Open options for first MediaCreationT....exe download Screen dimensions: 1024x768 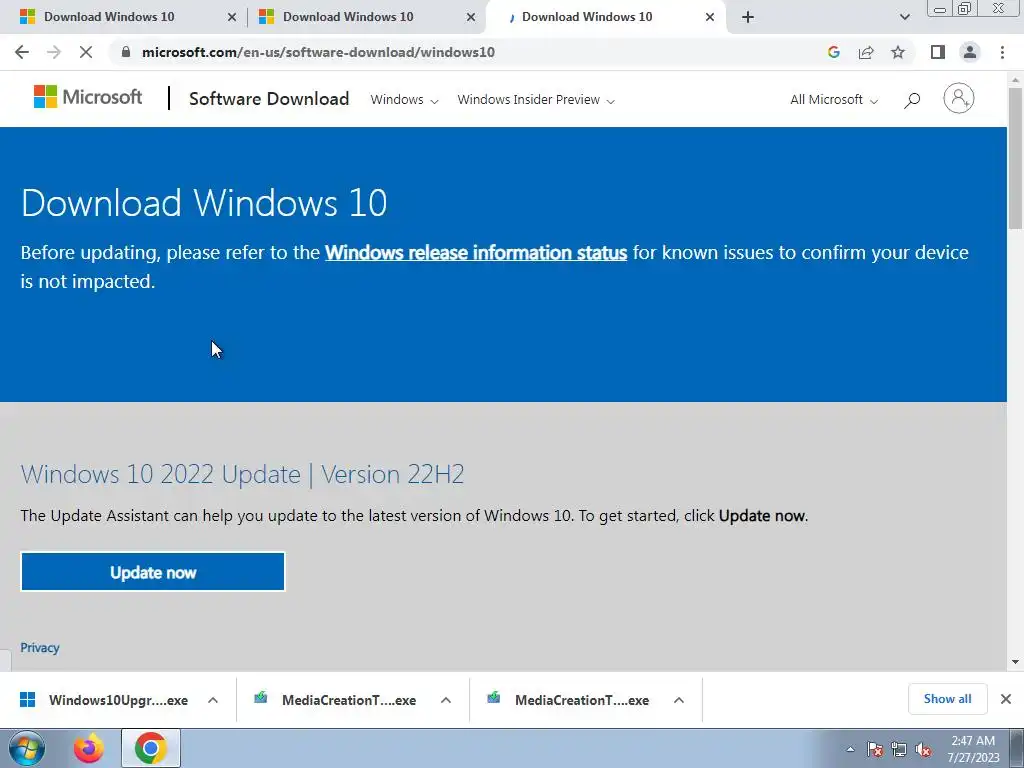click(446, 700)
